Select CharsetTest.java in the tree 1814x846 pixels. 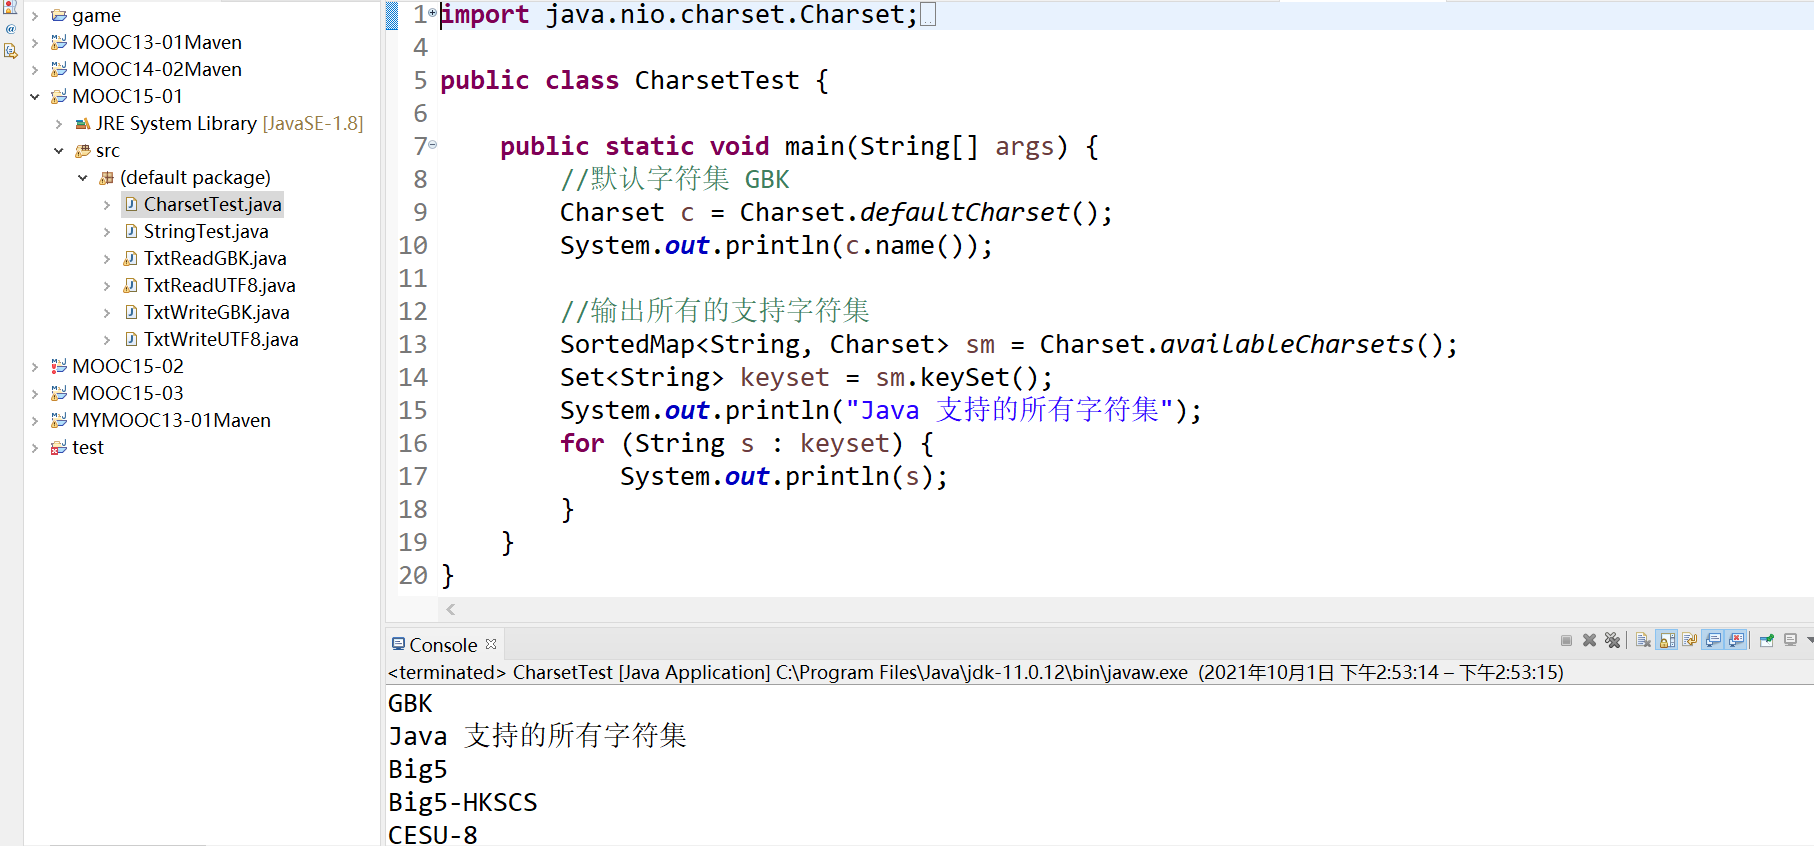tap(212, 205)
